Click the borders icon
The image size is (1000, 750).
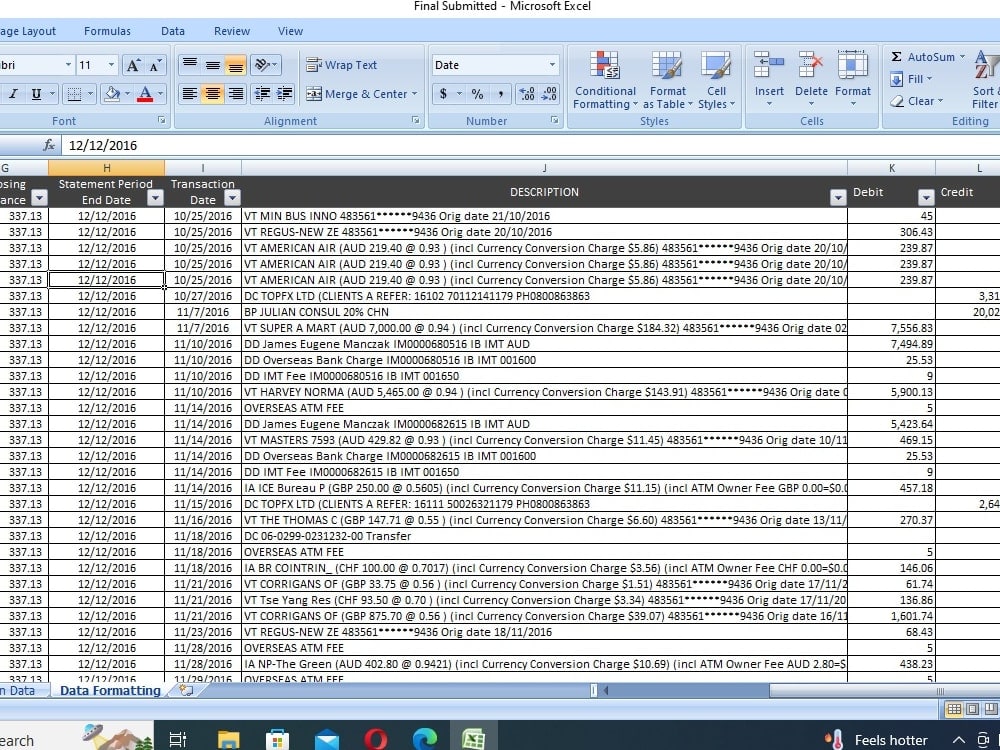pyautogui.click(x=74, y=94)
